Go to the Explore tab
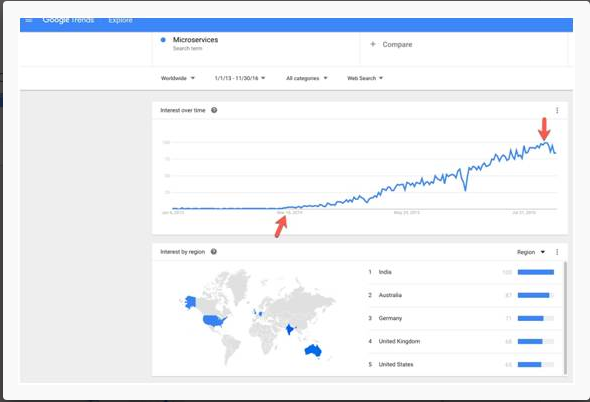 (x=120, y=20)
